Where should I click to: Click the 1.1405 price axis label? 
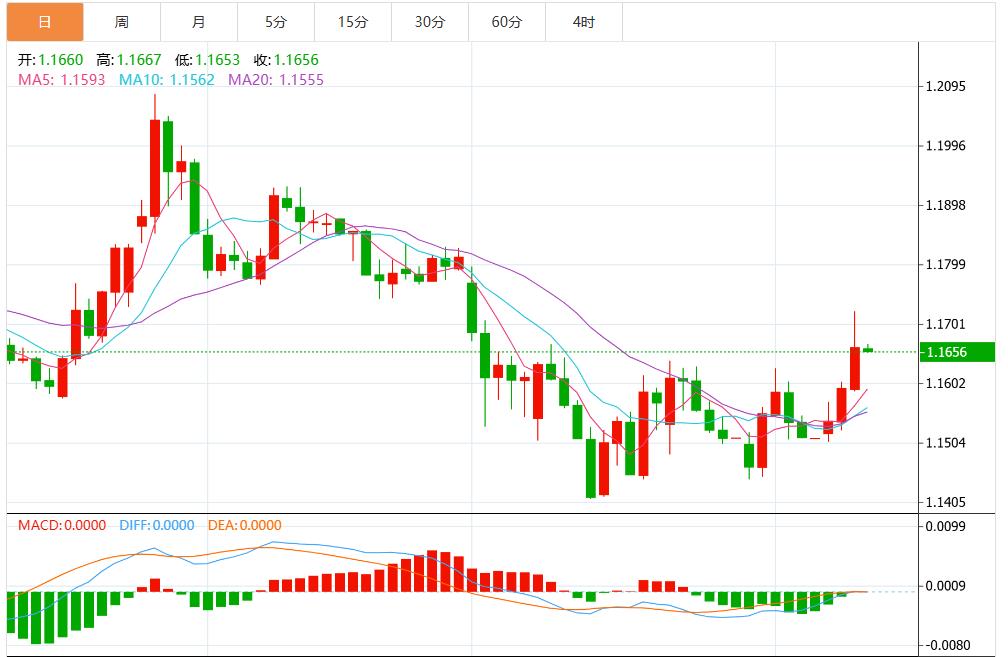tap(945, 502)
